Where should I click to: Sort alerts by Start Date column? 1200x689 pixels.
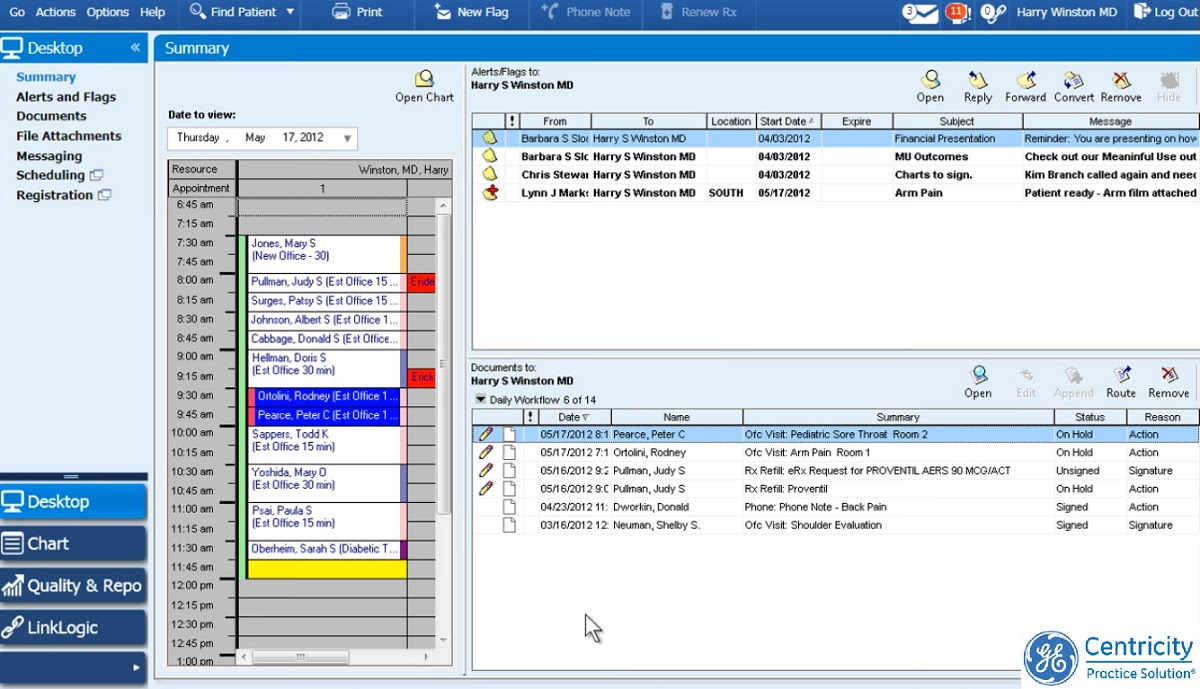(789, 121)
